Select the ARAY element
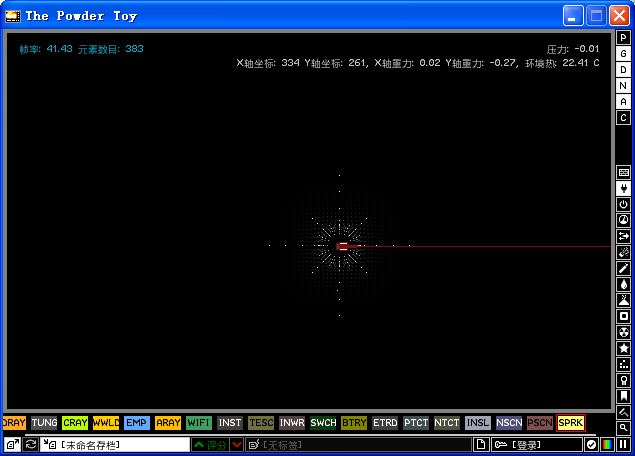Viewport: 635px width, 456px height. pyautogui.click(x=168, y=423)
